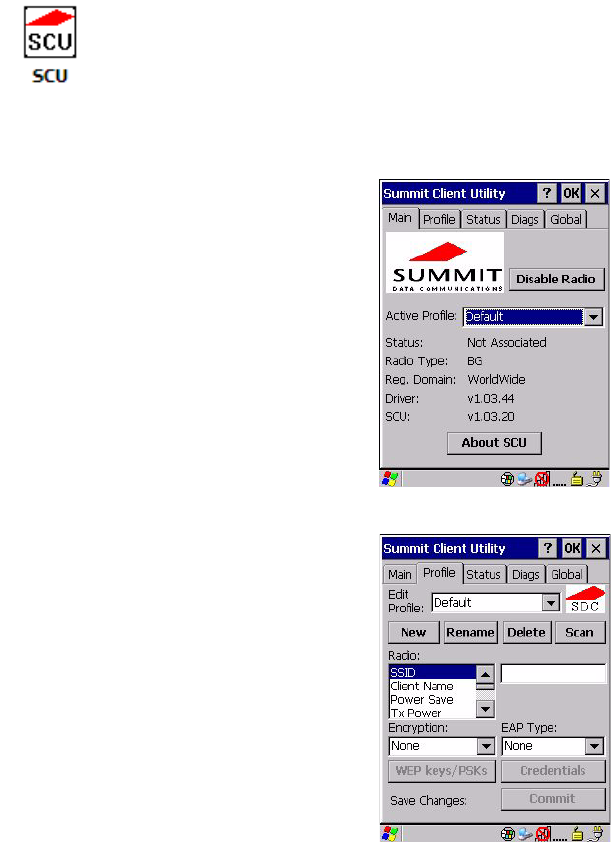Select the Main tab above the Summit logo
The width and height of the screenshot is (611, 842).
(x=400, y=218)
